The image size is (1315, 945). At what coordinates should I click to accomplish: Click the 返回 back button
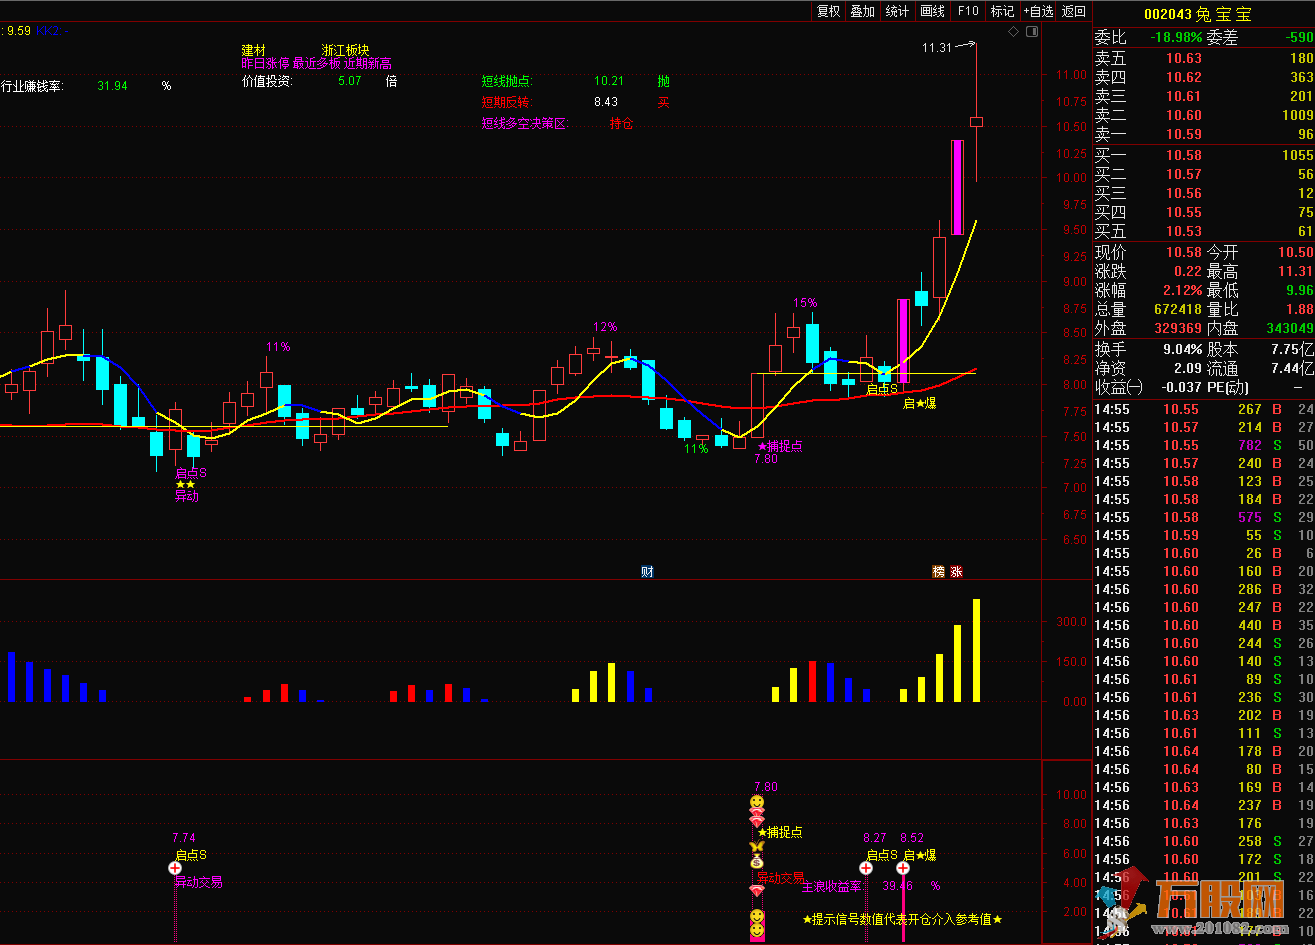1074,11
